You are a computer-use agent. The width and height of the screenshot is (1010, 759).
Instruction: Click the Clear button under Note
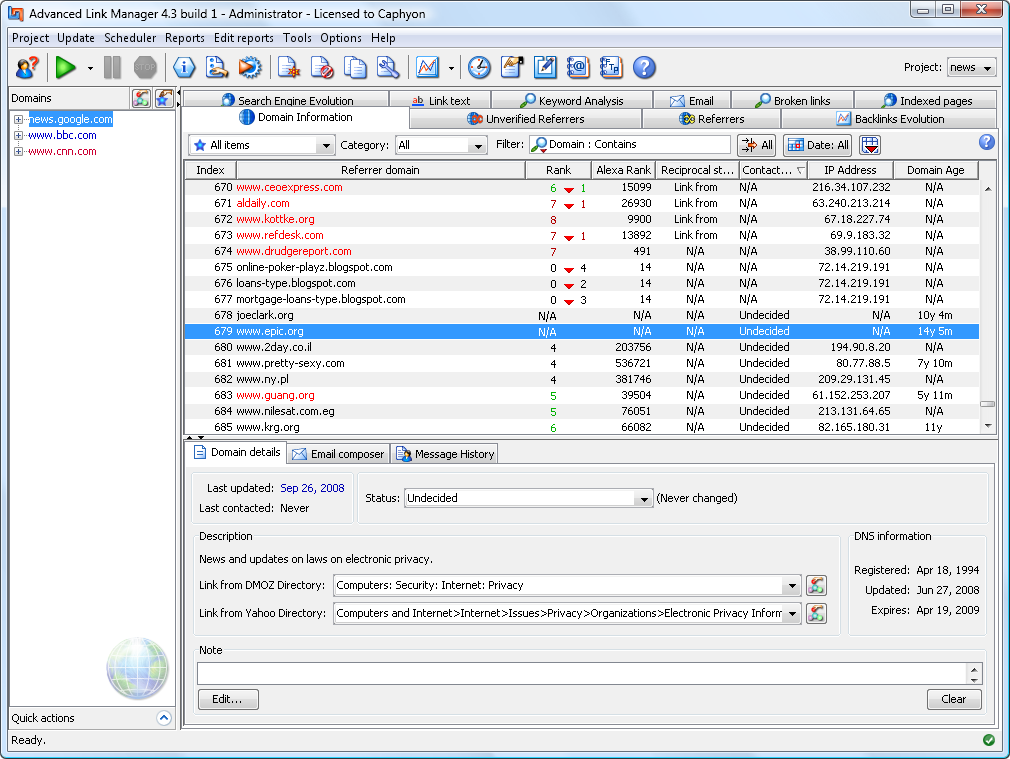coord(954,699)
